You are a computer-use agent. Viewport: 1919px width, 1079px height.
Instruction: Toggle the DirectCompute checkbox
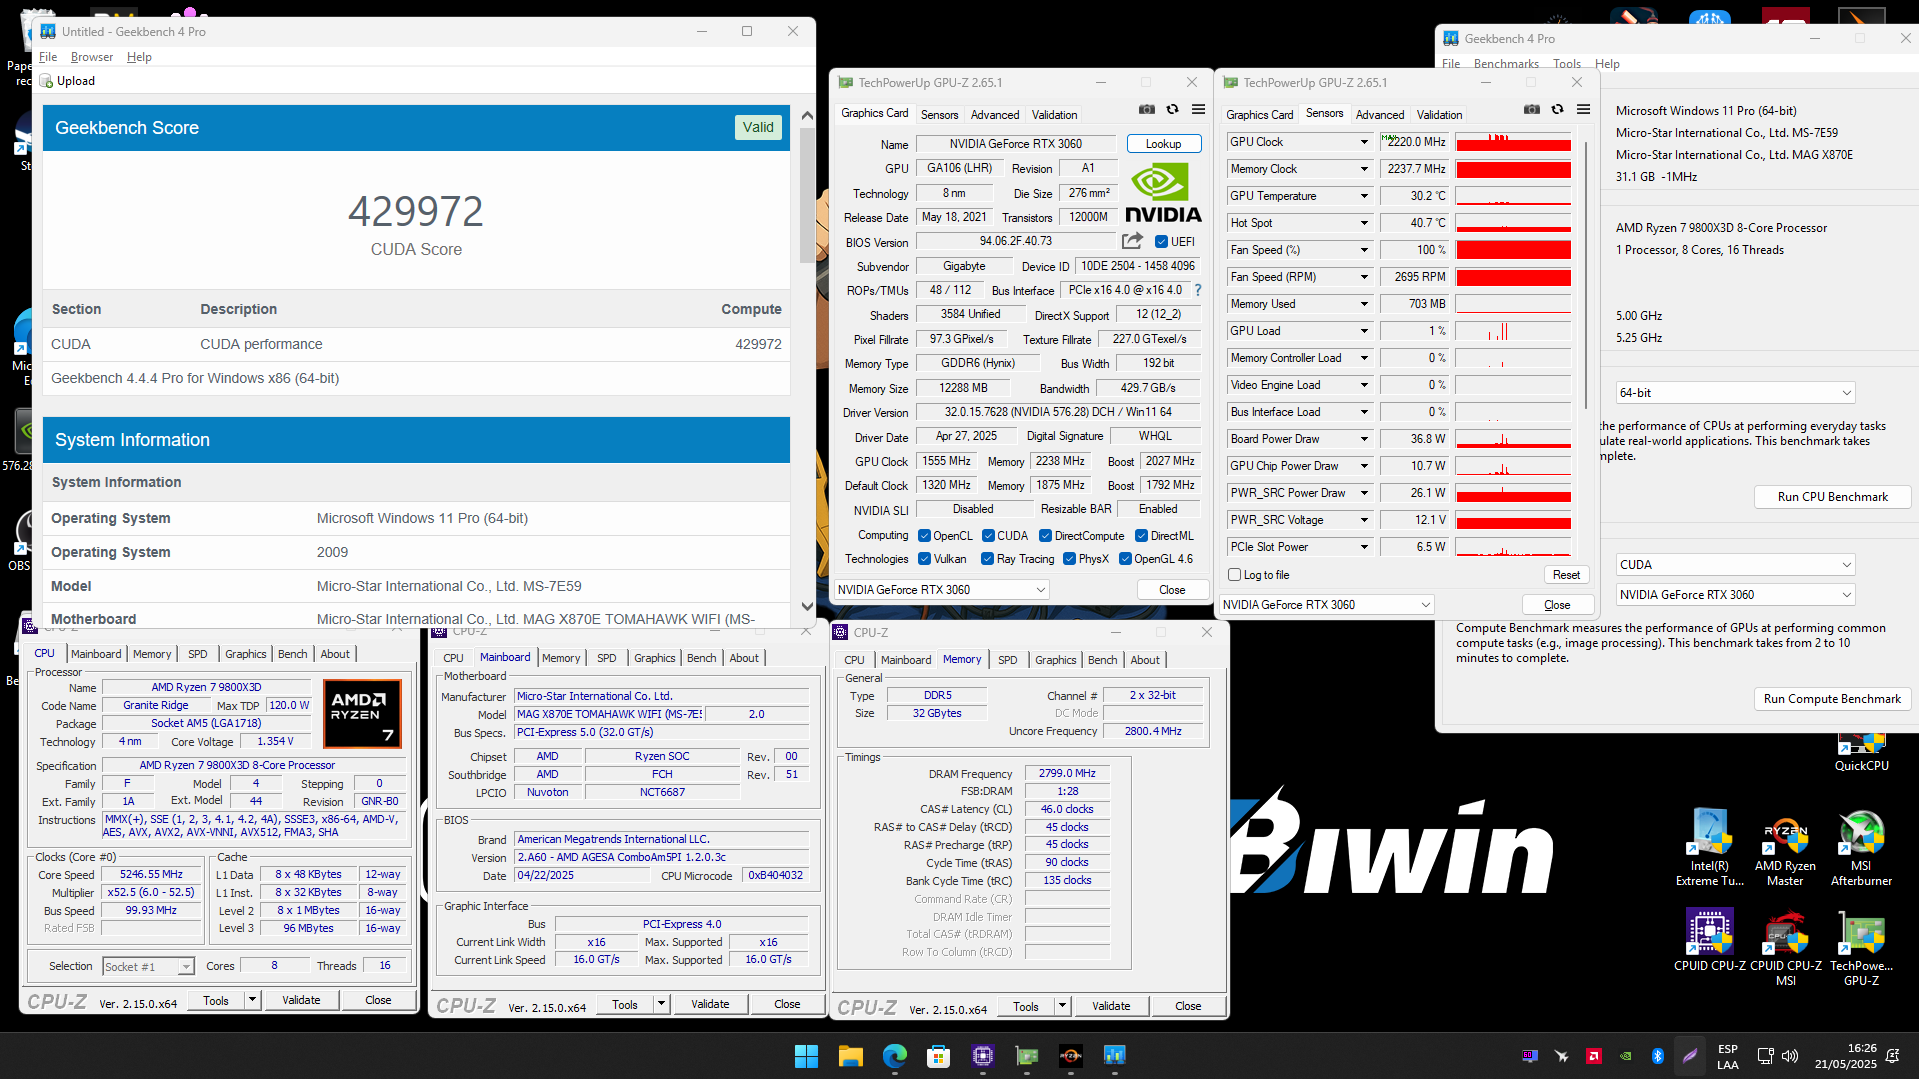pyautogui.click(x=1046, y=536)
